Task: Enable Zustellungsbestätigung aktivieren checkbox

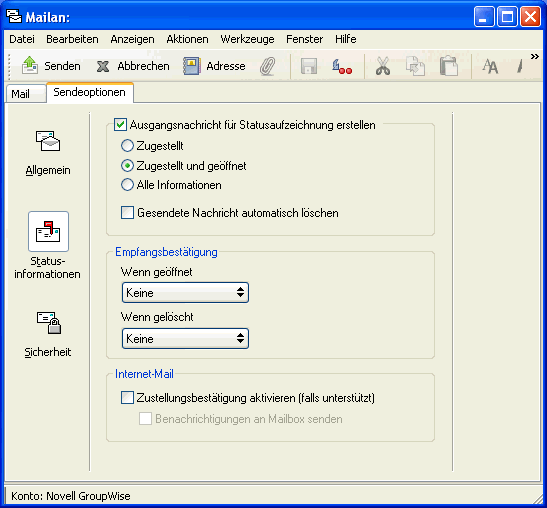Action: coord(127,397)
